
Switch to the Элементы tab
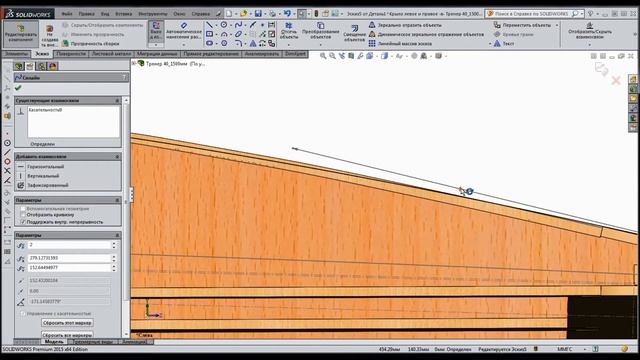pos(16,54)
